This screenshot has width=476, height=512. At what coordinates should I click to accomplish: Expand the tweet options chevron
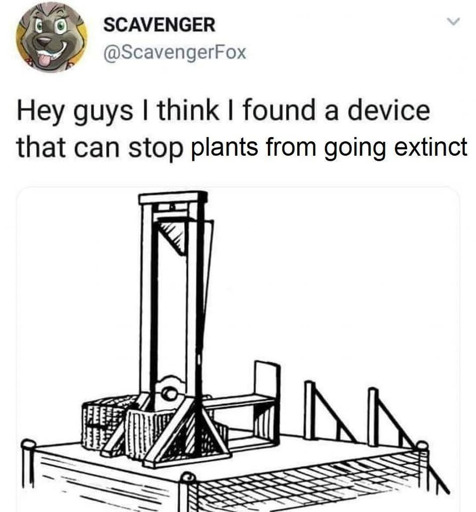tap(453, 22)
